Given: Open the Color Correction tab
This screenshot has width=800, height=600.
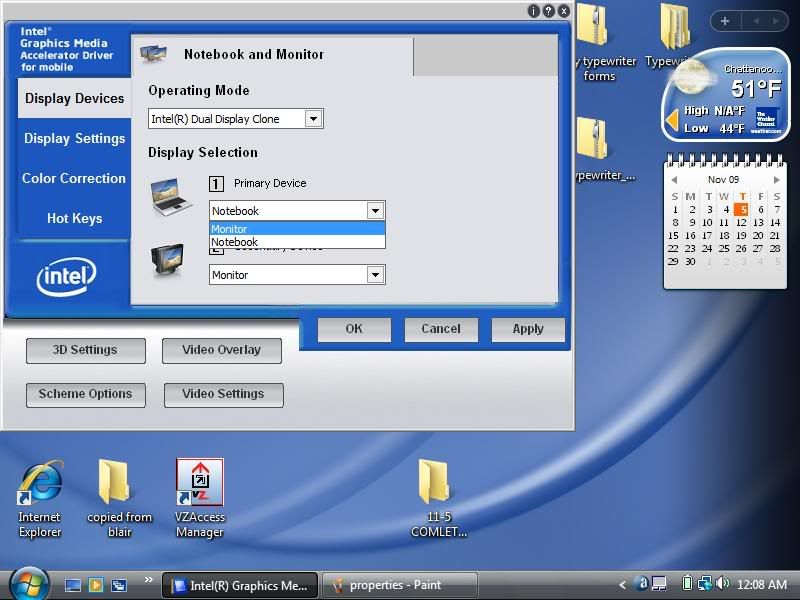Looking at the screenshot, I should (x=74, y=178).
